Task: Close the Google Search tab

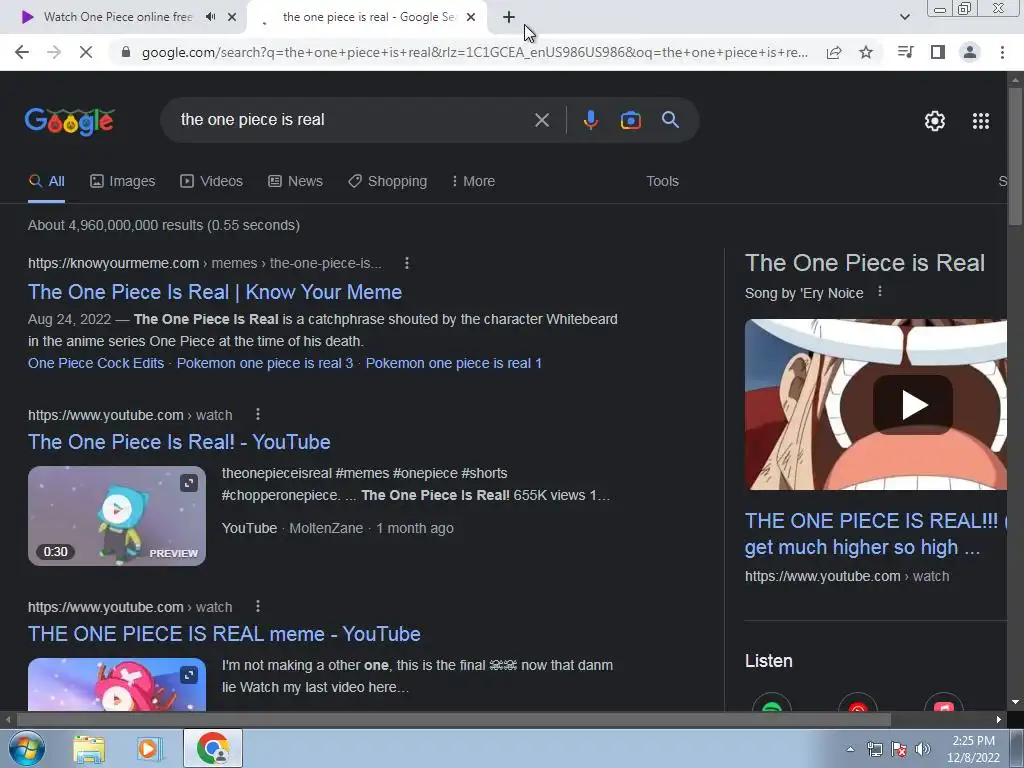Action: click(x=471, y=17)
